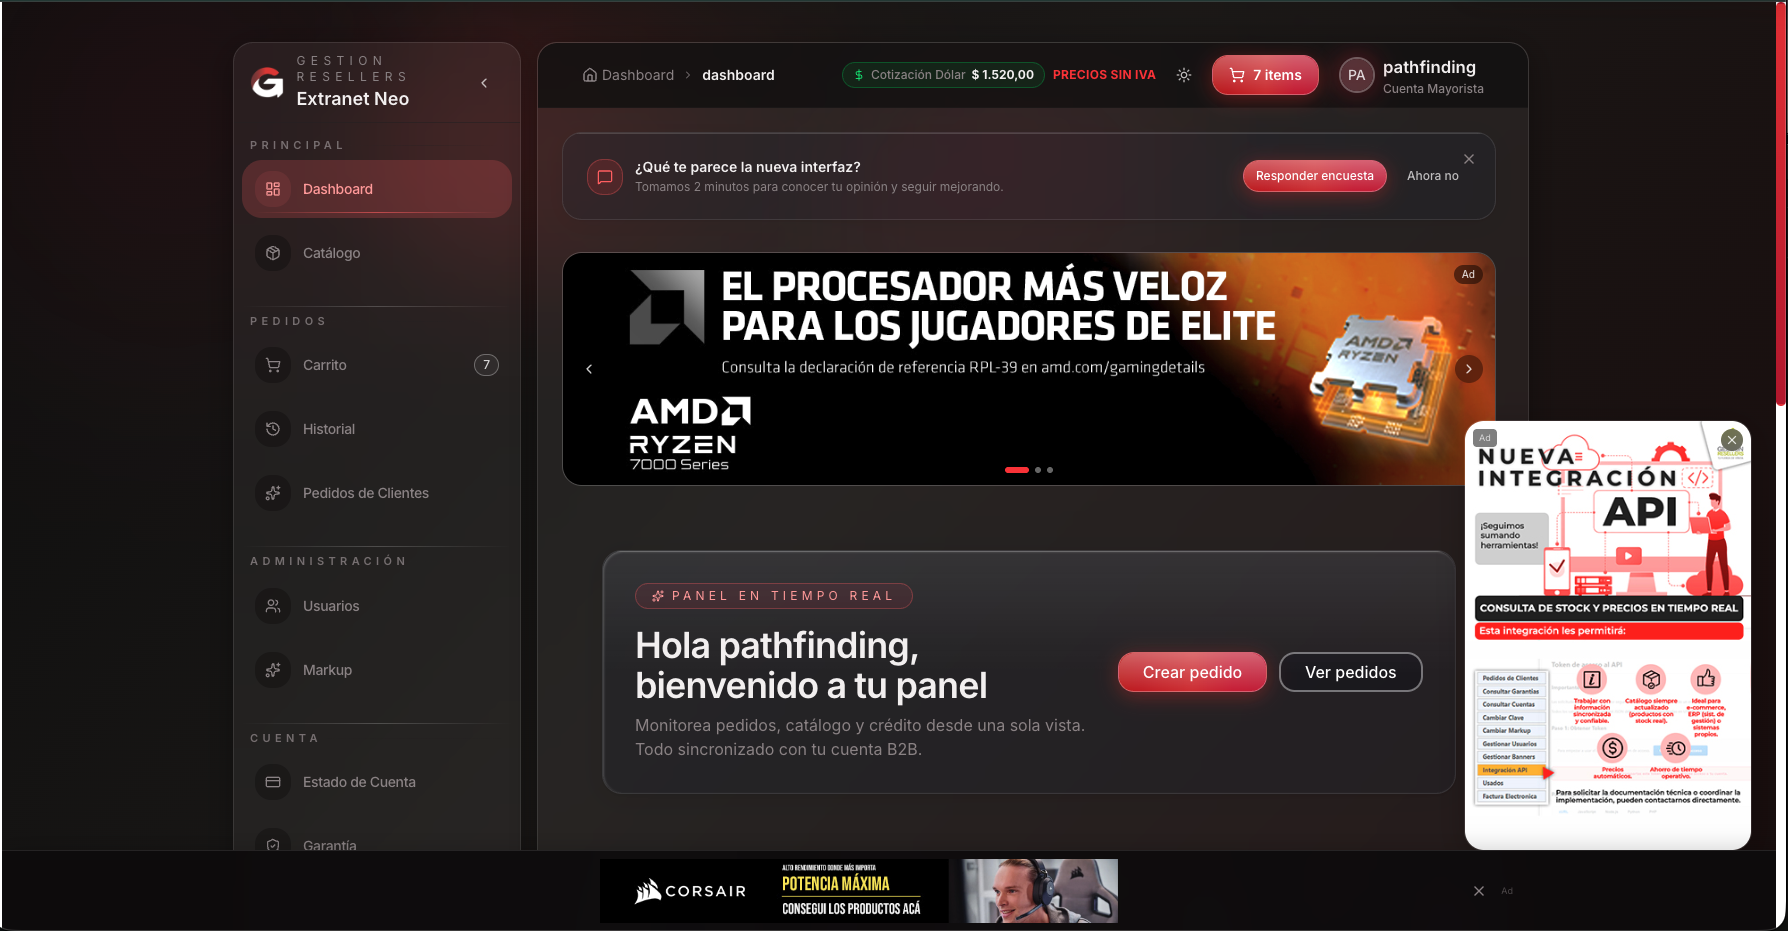
Task: Click the Gestion Resellers logo icon
Action: [x=267, y=82]
